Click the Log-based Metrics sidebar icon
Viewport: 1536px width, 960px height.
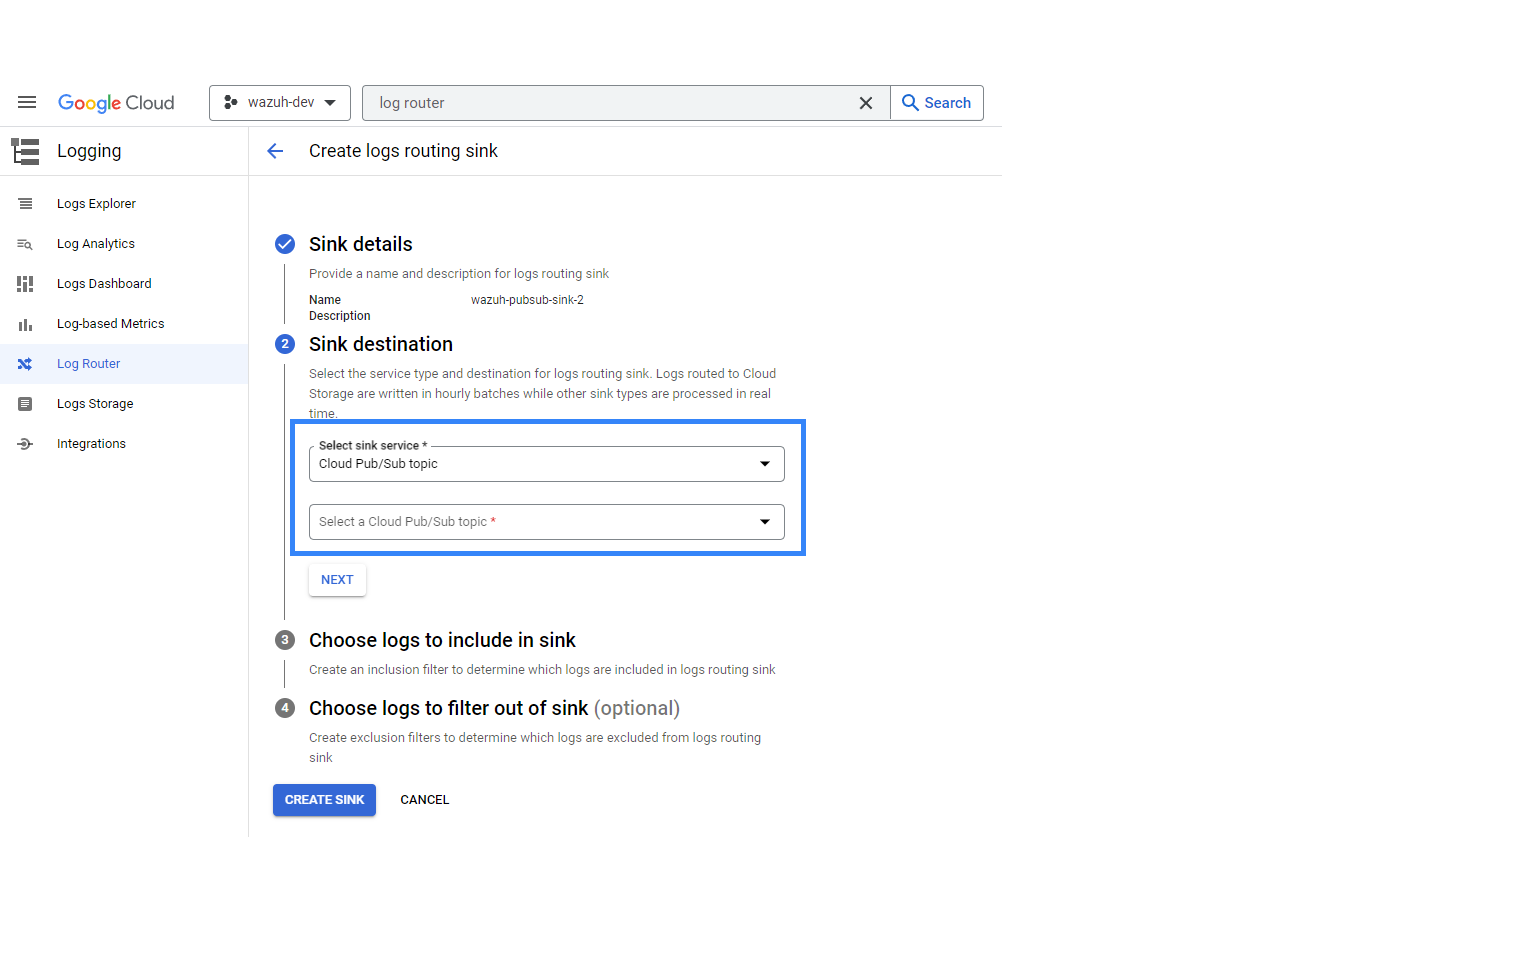tap(25, 324)
